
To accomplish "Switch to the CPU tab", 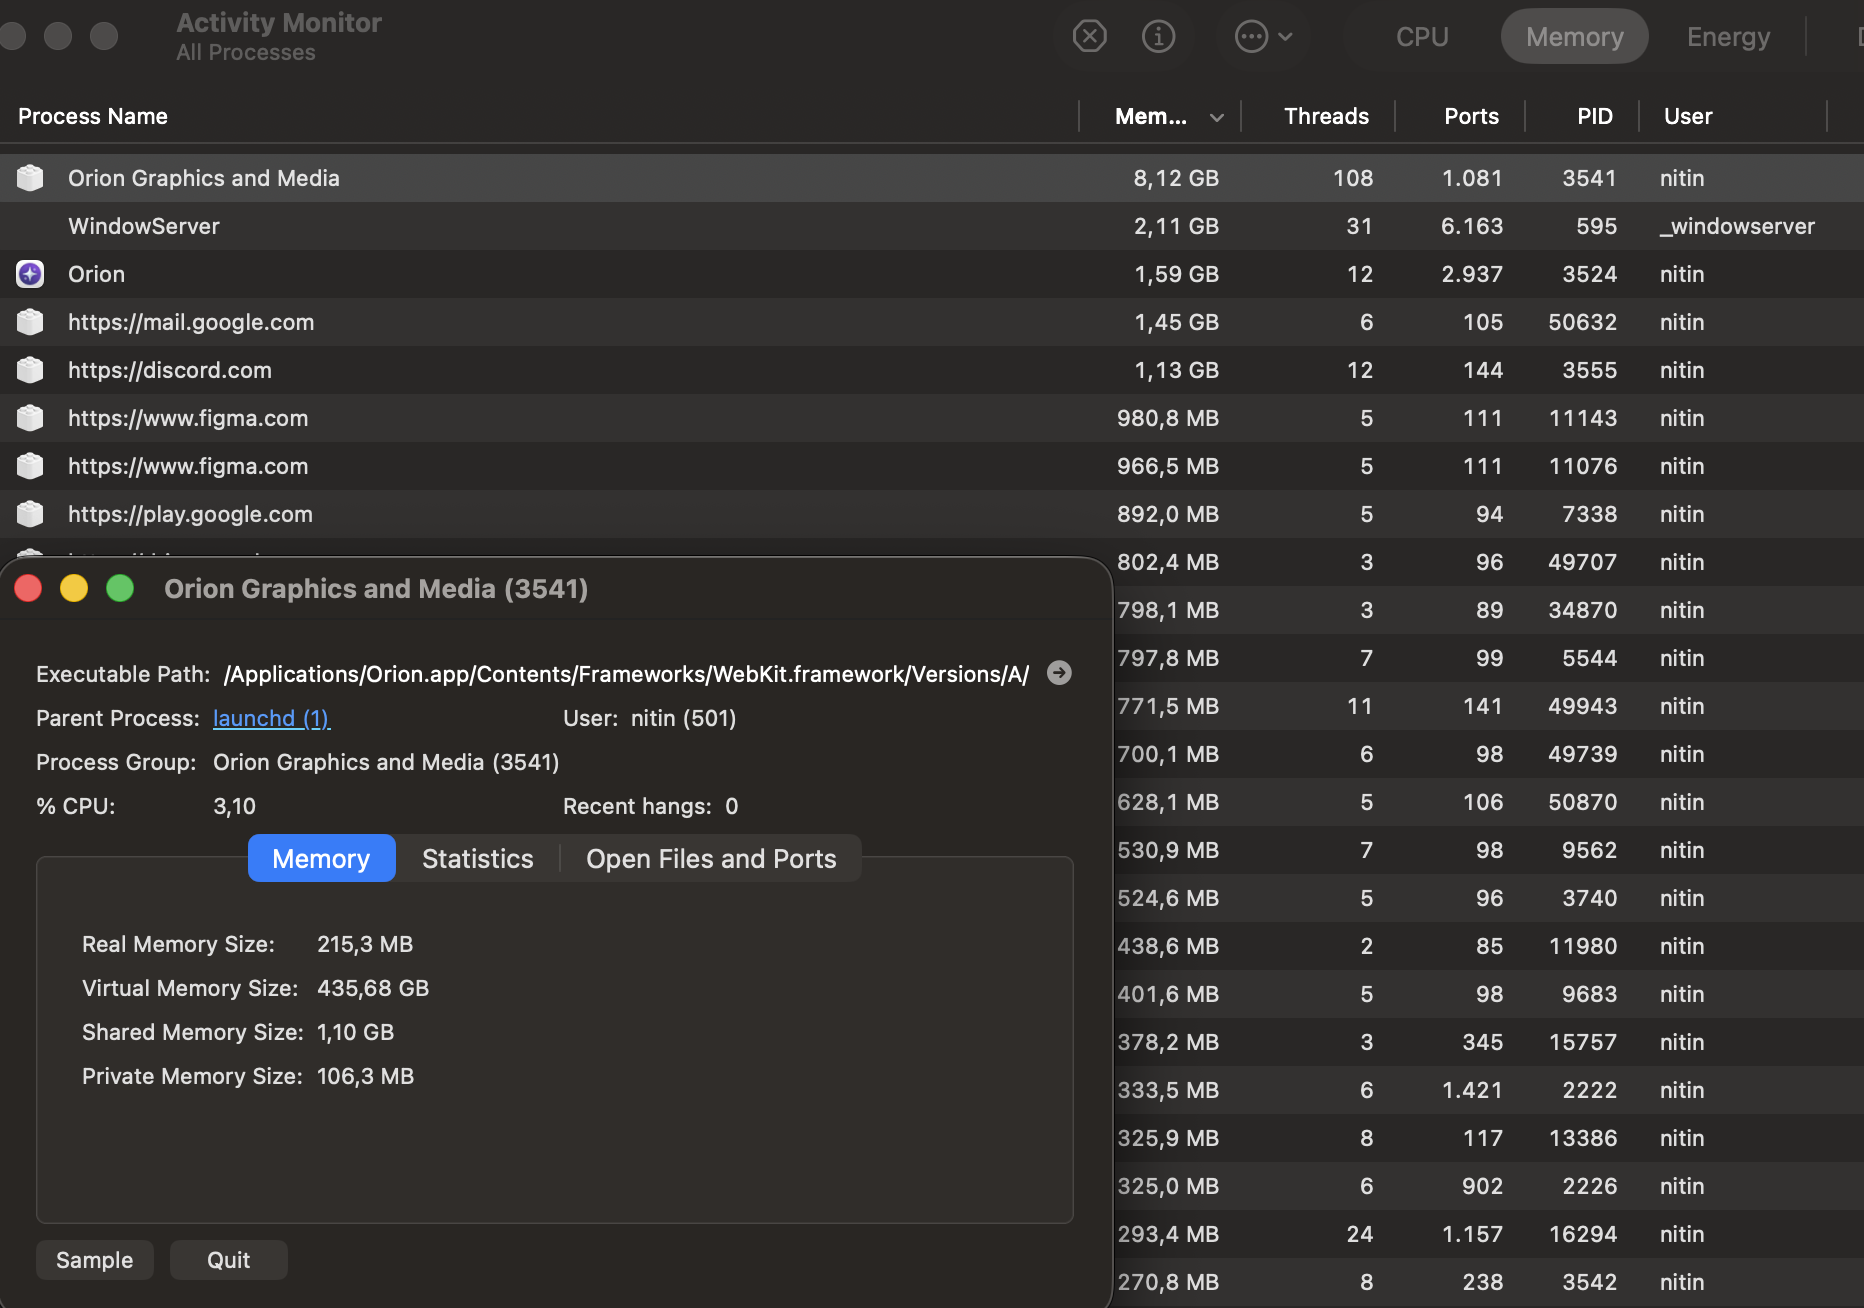I will [1421, 37].
